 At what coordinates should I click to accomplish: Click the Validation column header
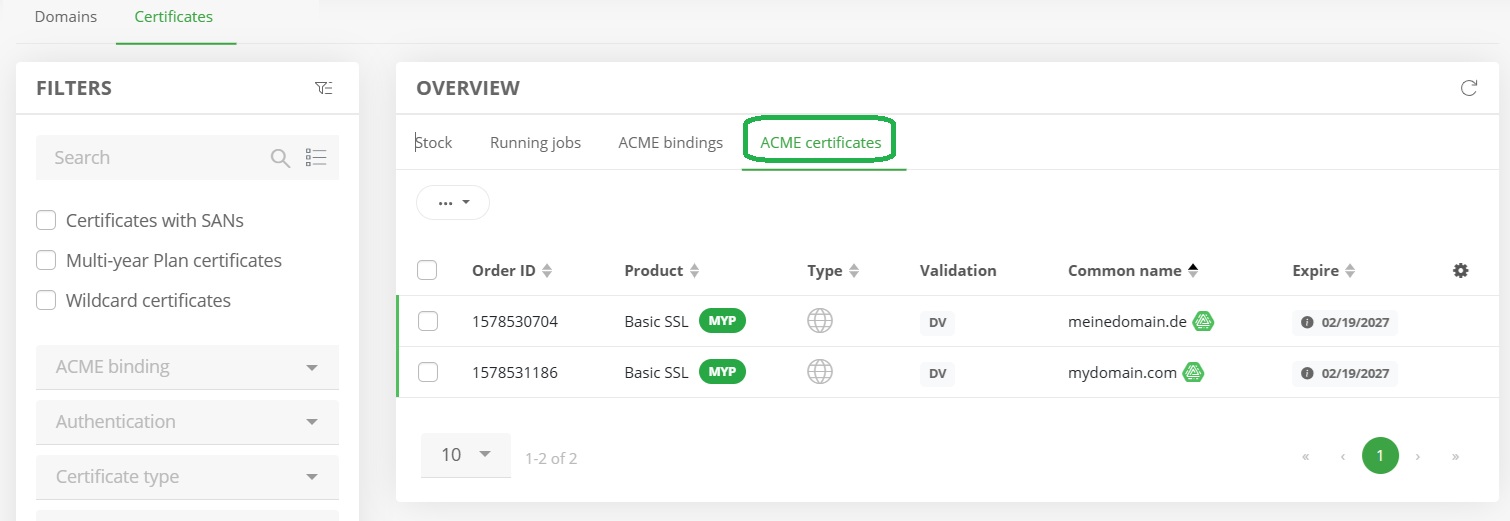pos(958,270)
